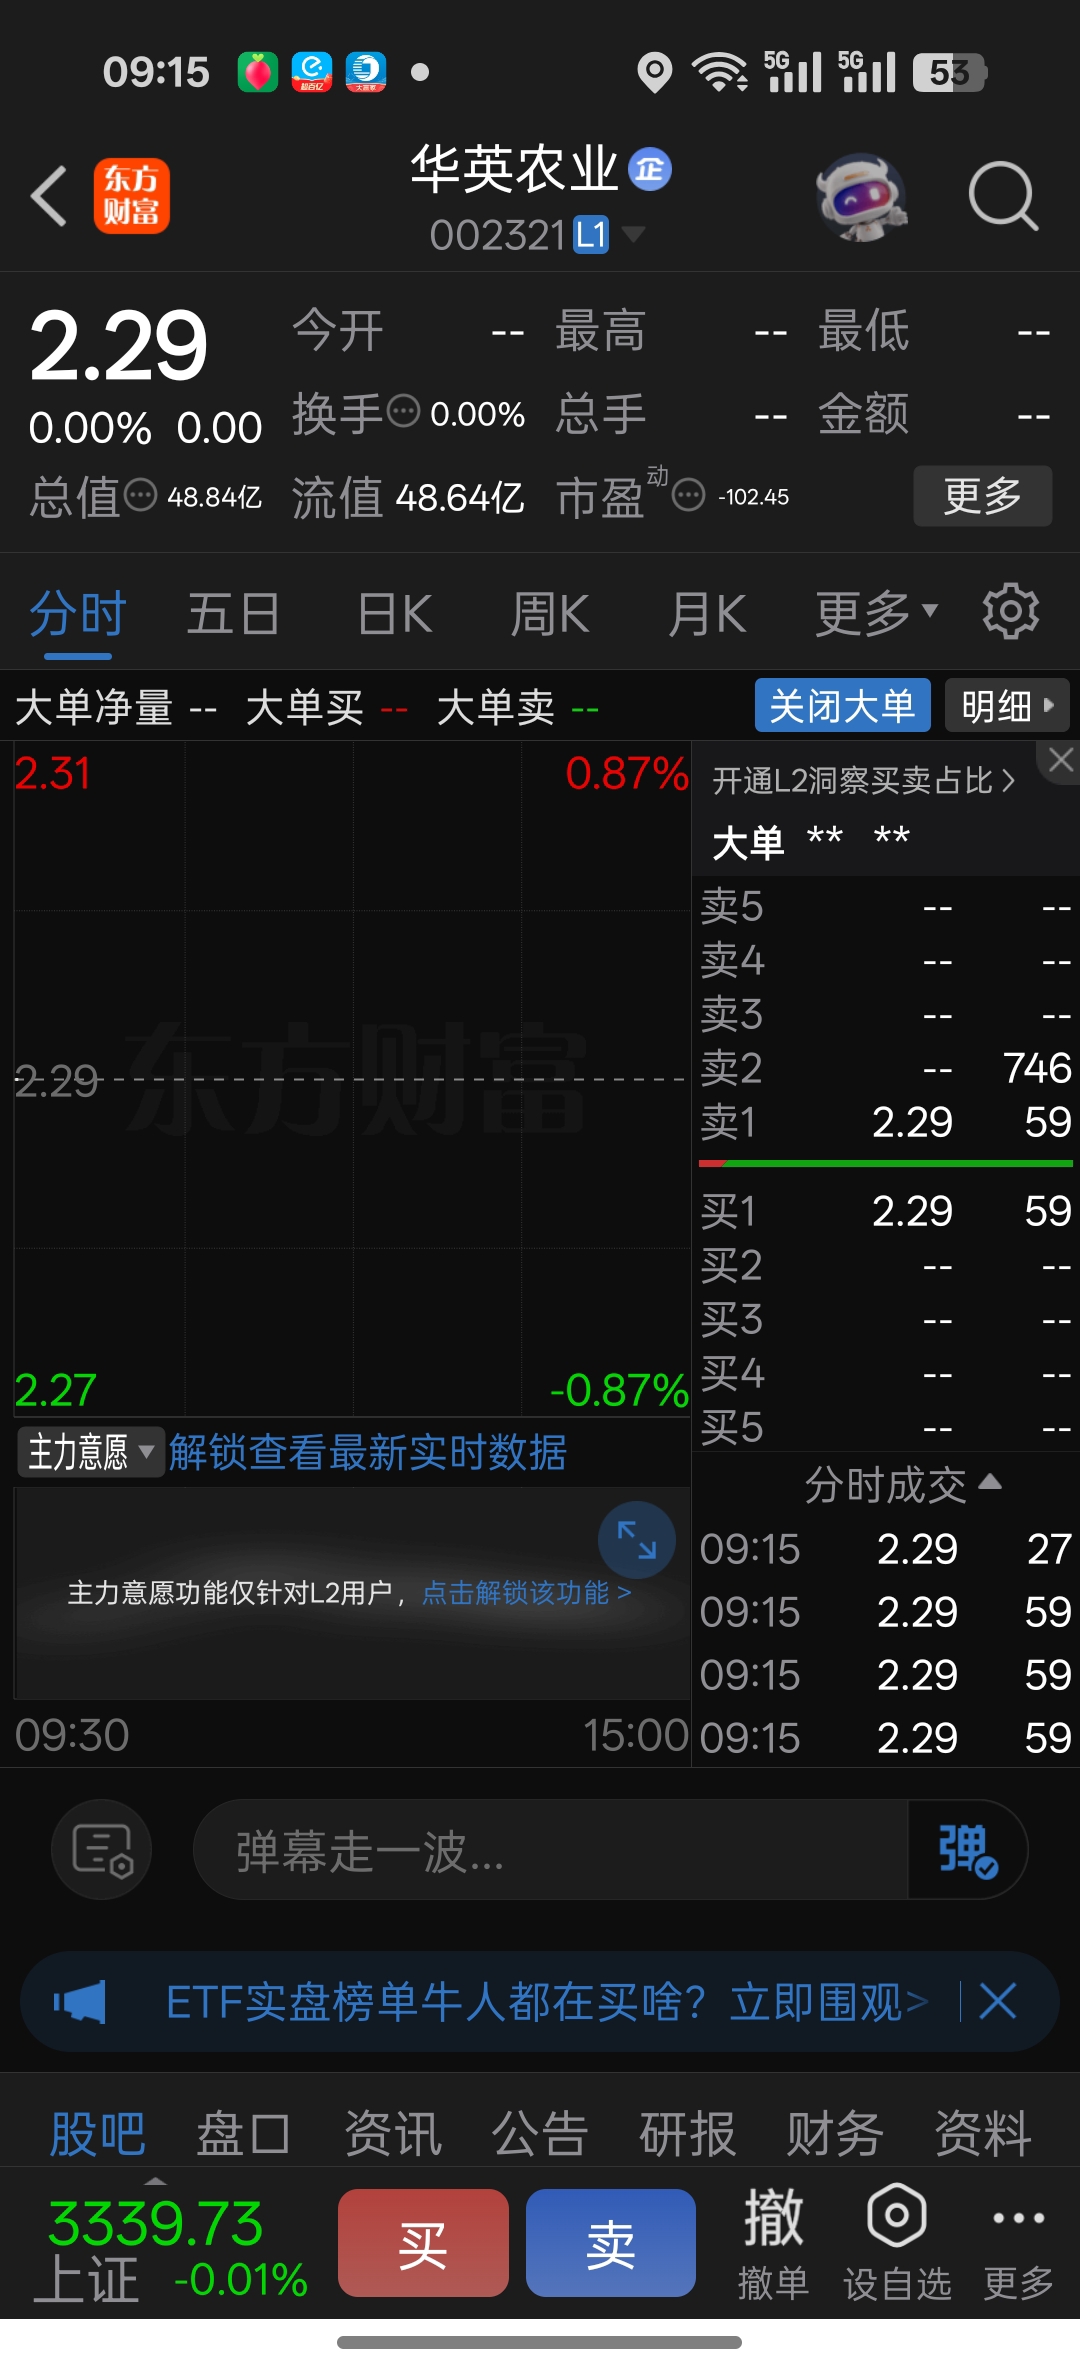Screen dimensions: 1080x2373
Task: Toggle 关闭大单 button
Action: [x=843, y=706]
